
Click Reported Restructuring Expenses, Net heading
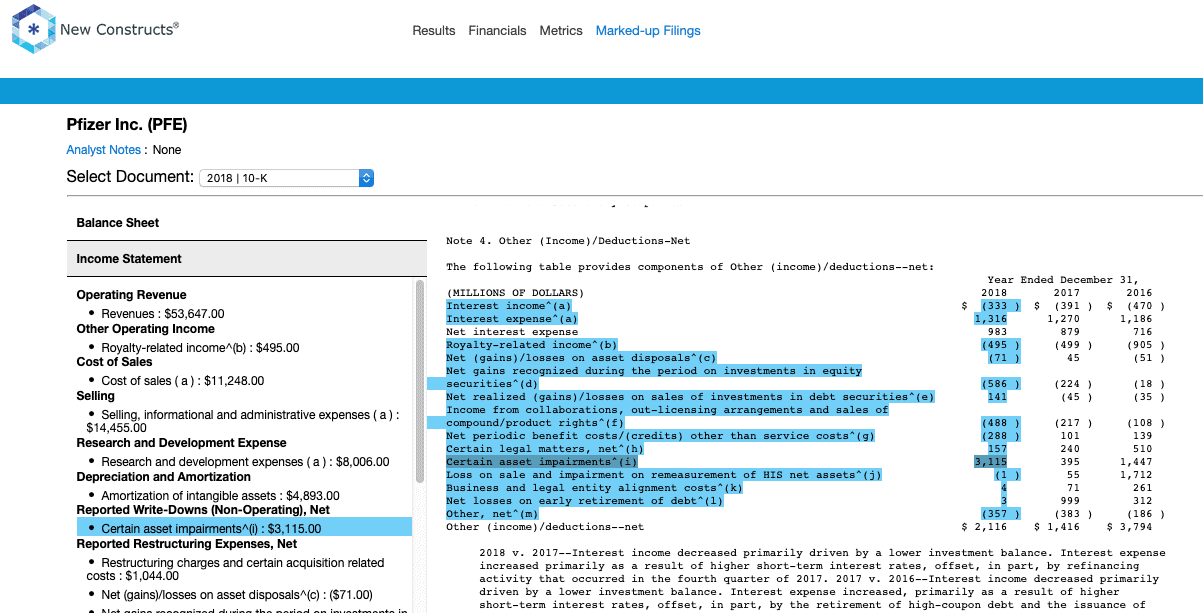pyautogui.click(x=187, y=544)
